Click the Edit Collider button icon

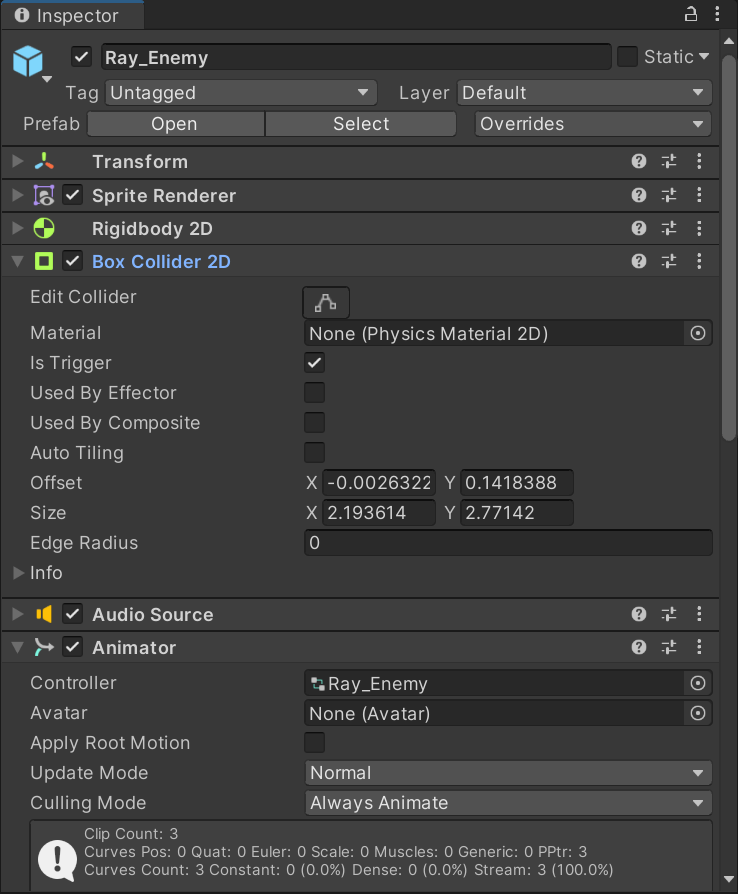click(x=326, y=302)
